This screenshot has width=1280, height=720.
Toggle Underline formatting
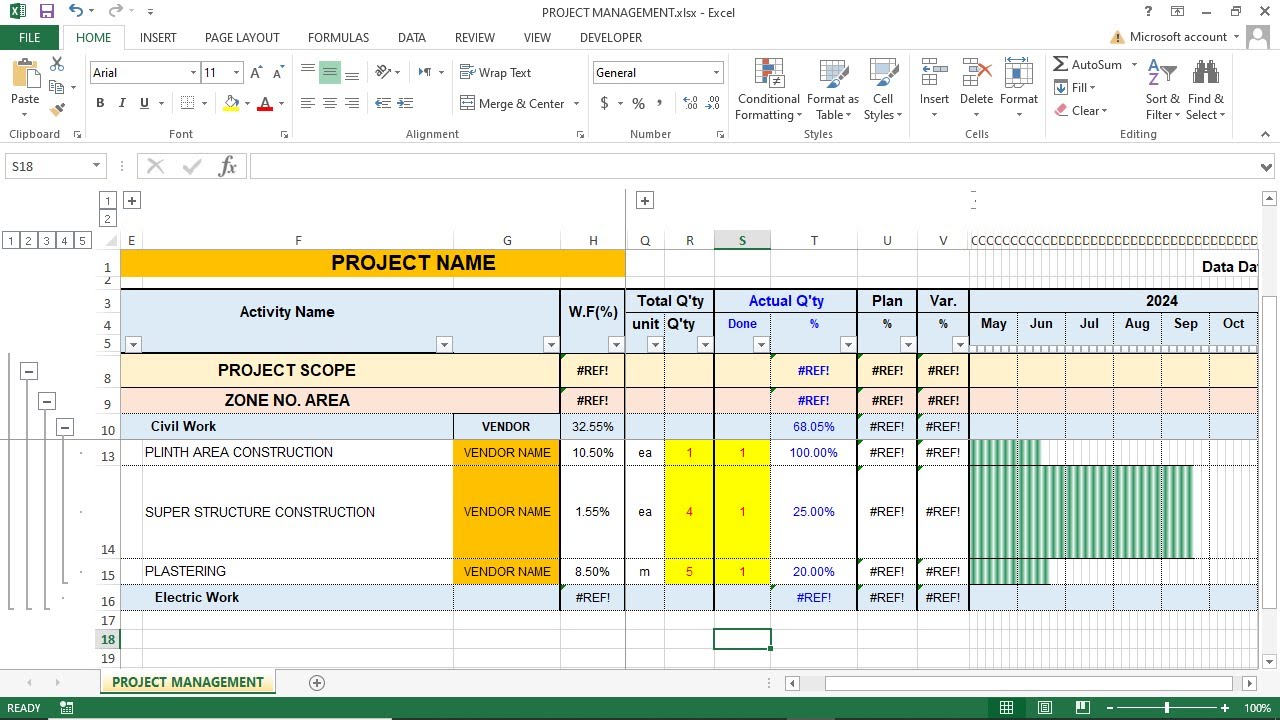144,103
